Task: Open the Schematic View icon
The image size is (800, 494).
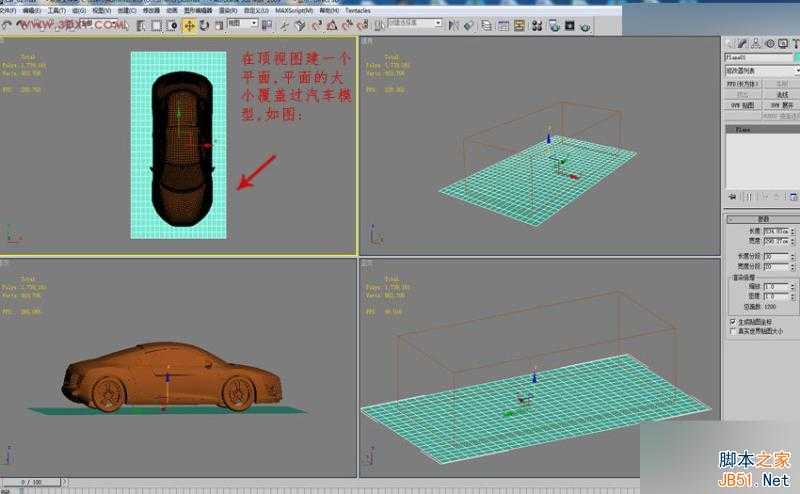Action: coord(519,26)
